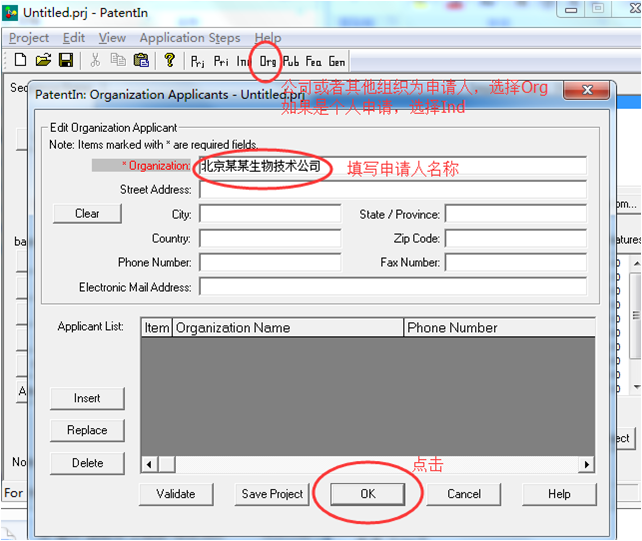Open the Project menu
This screenshot has height=541, width=642.
point(29,38)
